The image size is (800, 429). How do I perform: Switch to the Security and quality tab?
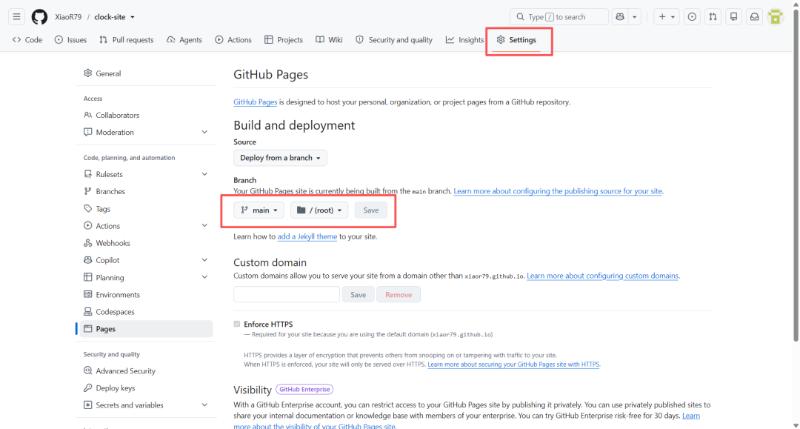tap(394, 40)
